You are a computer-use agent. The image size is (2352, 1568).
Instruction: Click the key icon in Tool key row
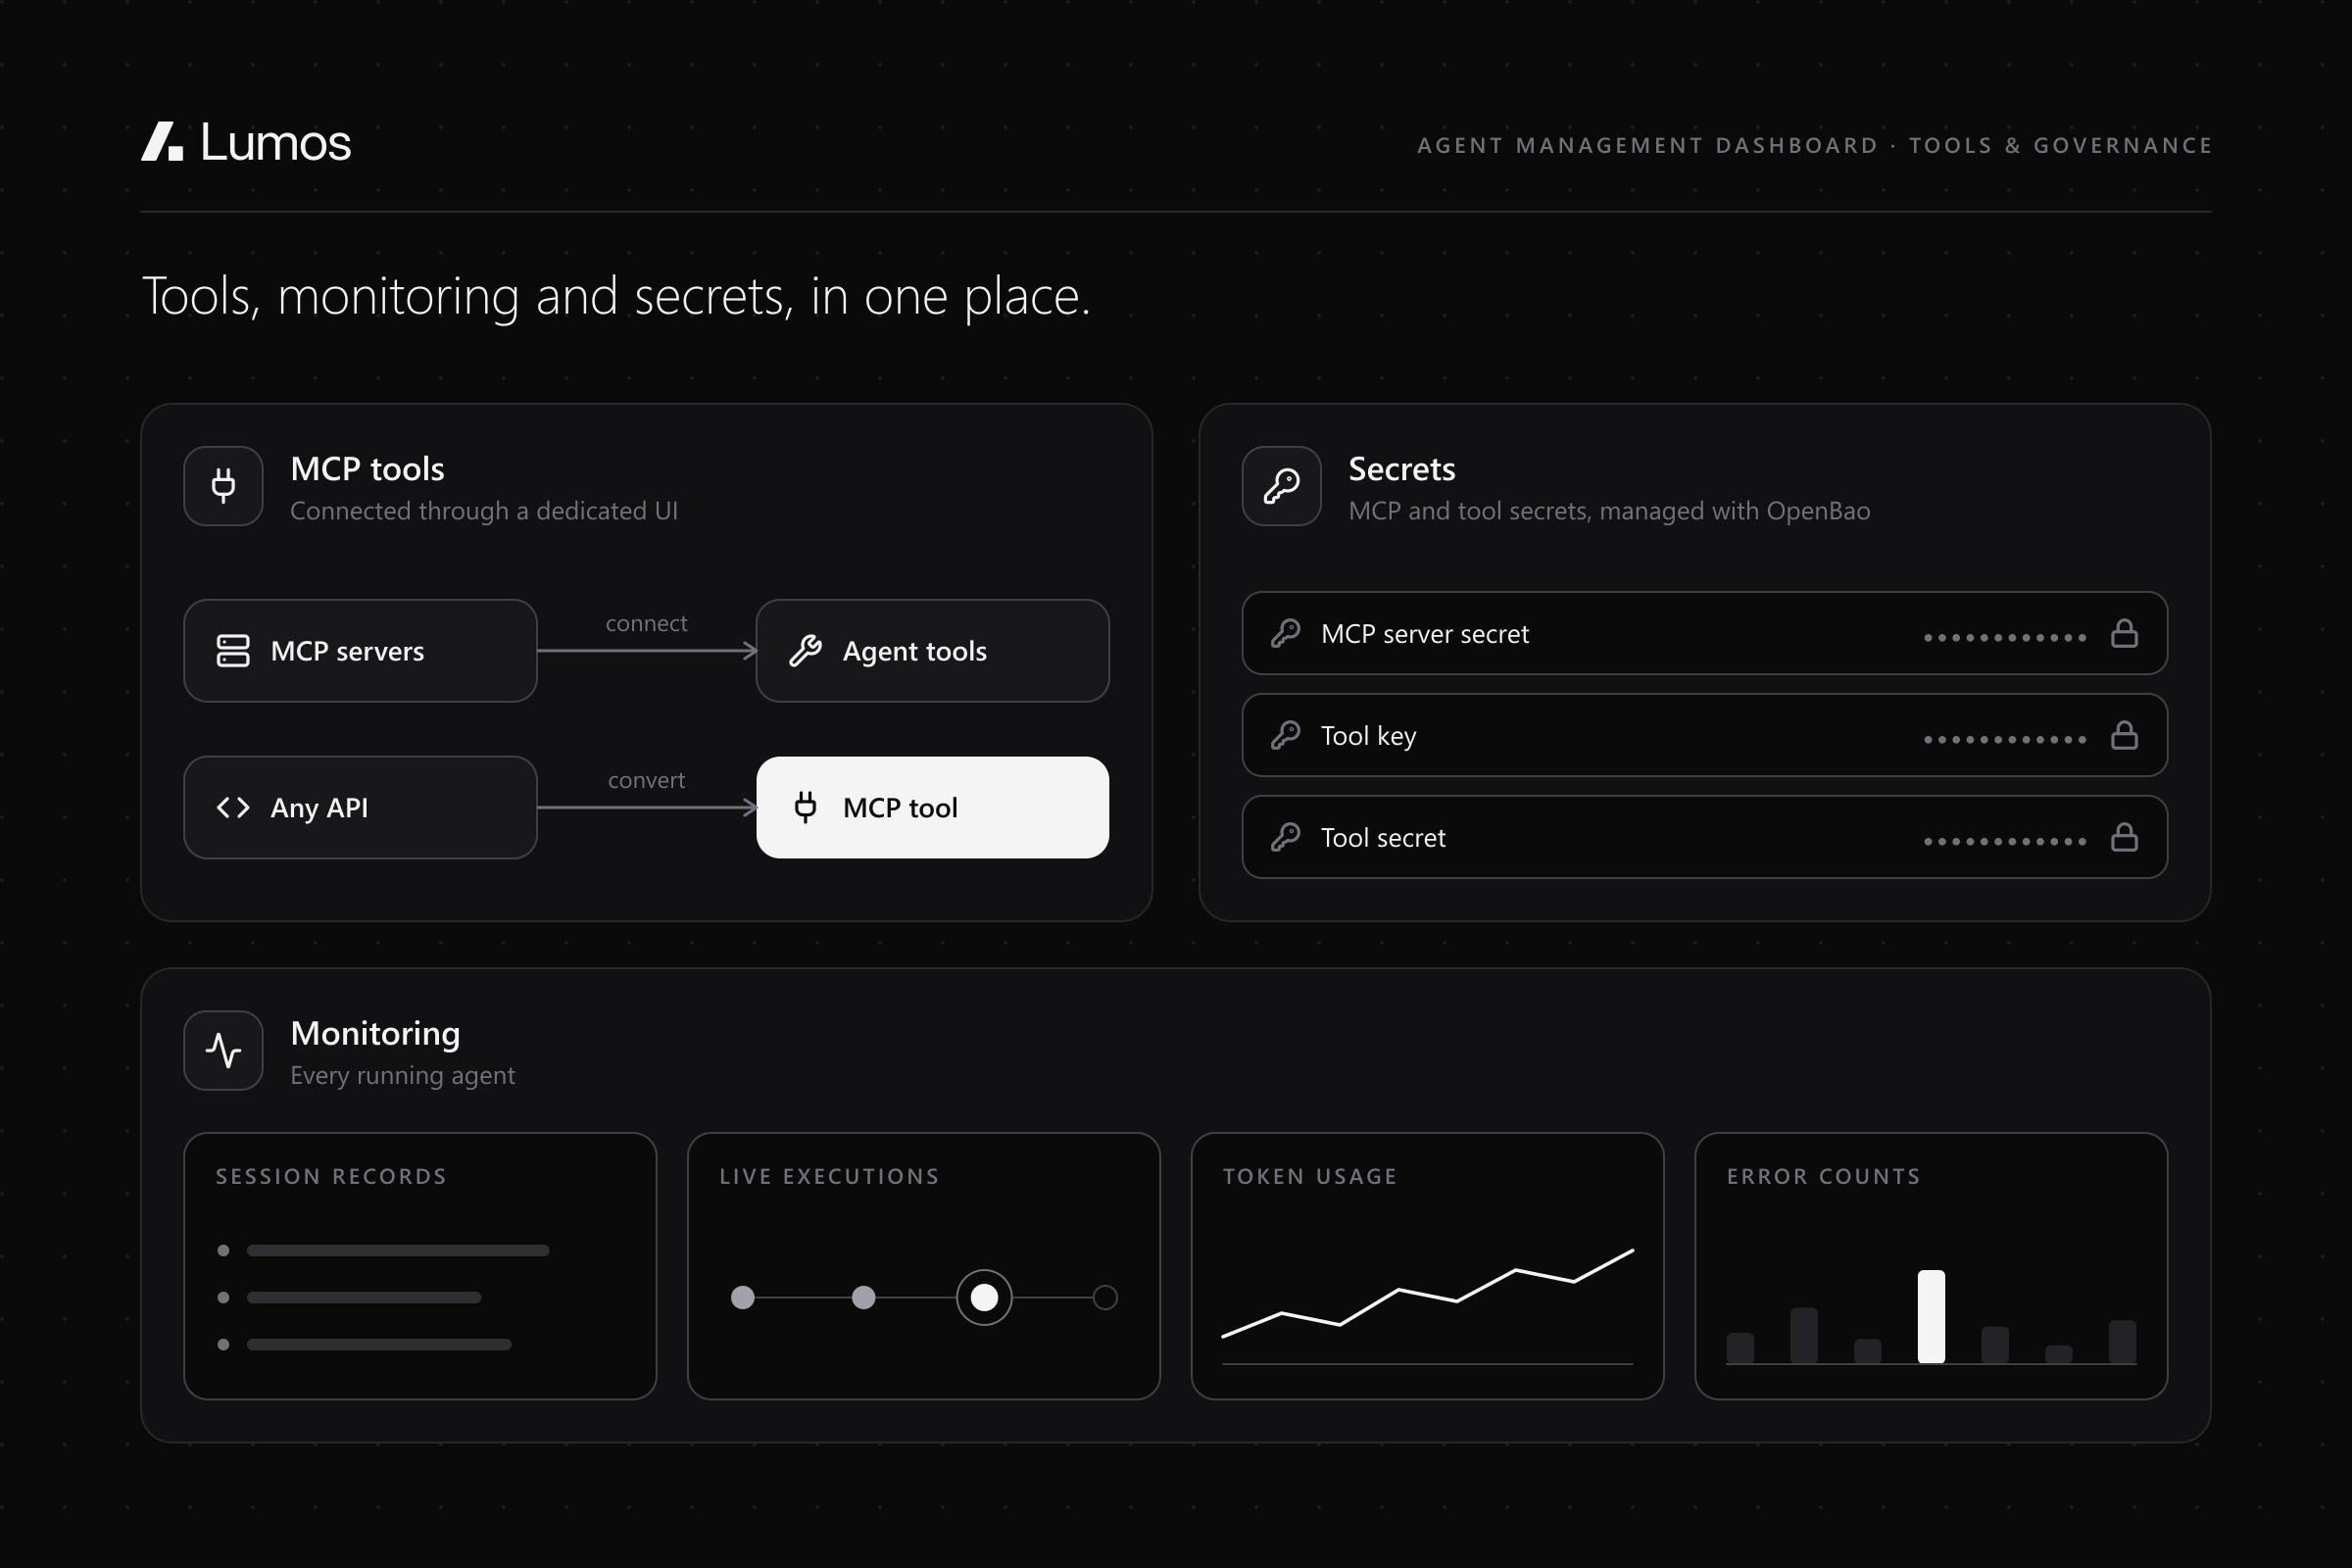tap(1285, 735)
